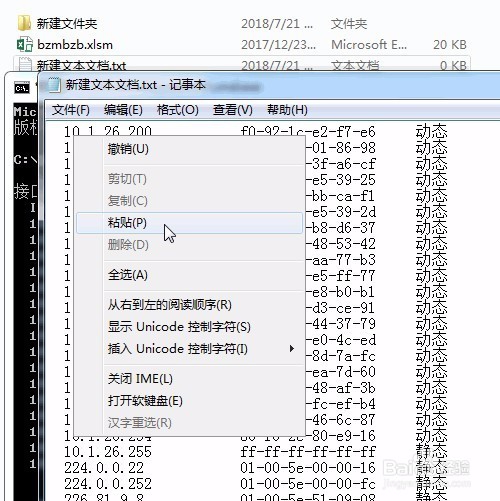Click the bzmbzb.xlsm Excel file icon
The image size is (500, 501).
24,44
